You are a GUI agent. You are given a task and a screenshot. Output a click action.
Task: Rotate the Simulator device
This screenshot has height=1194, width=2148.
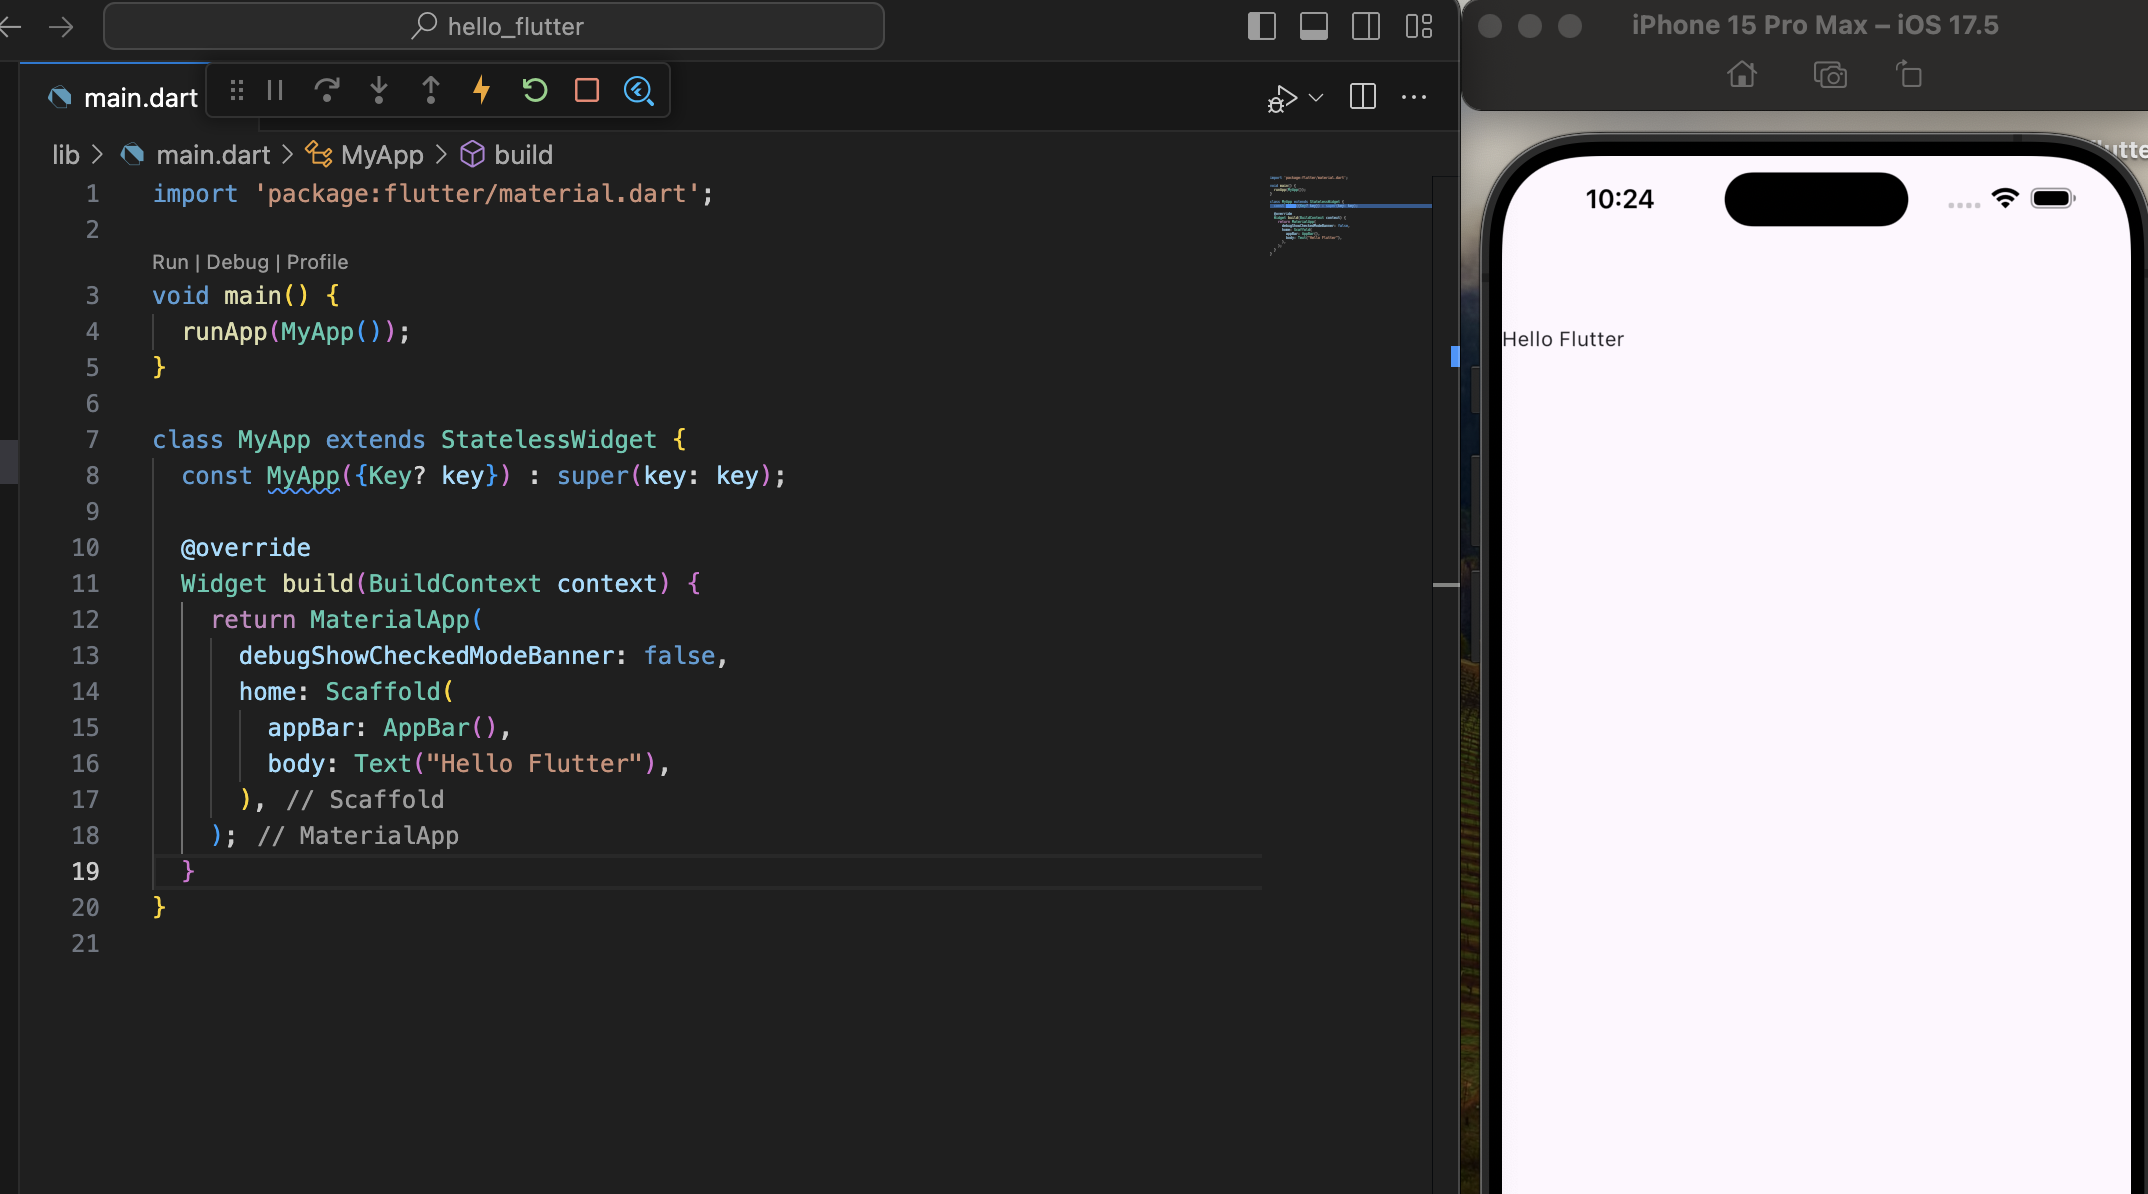1909,75
